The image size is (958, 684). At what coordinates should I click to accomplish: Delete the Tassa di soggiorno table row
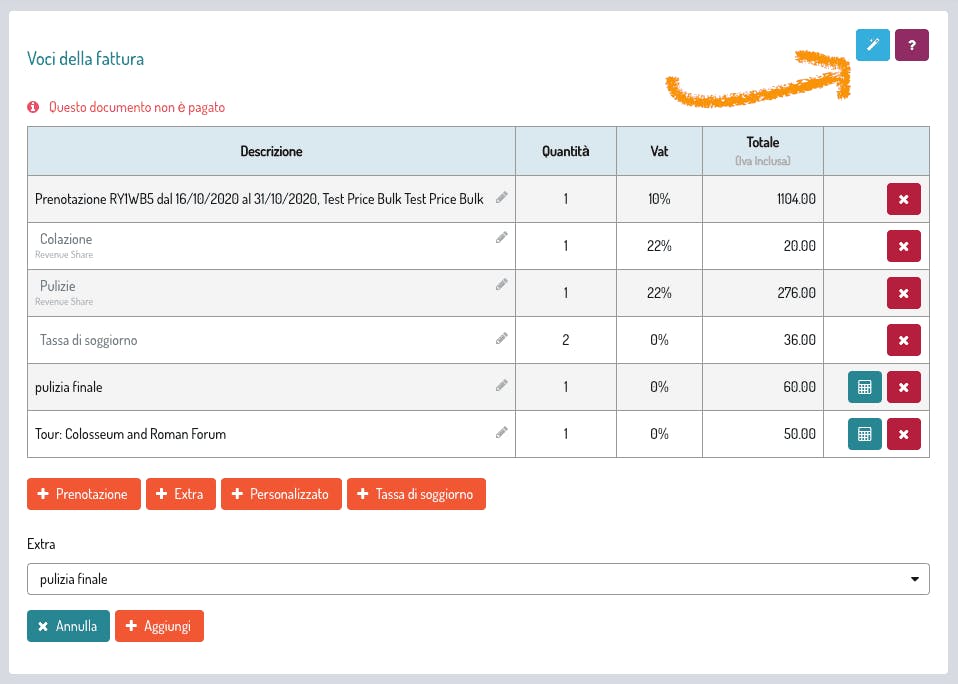[903, 340]
